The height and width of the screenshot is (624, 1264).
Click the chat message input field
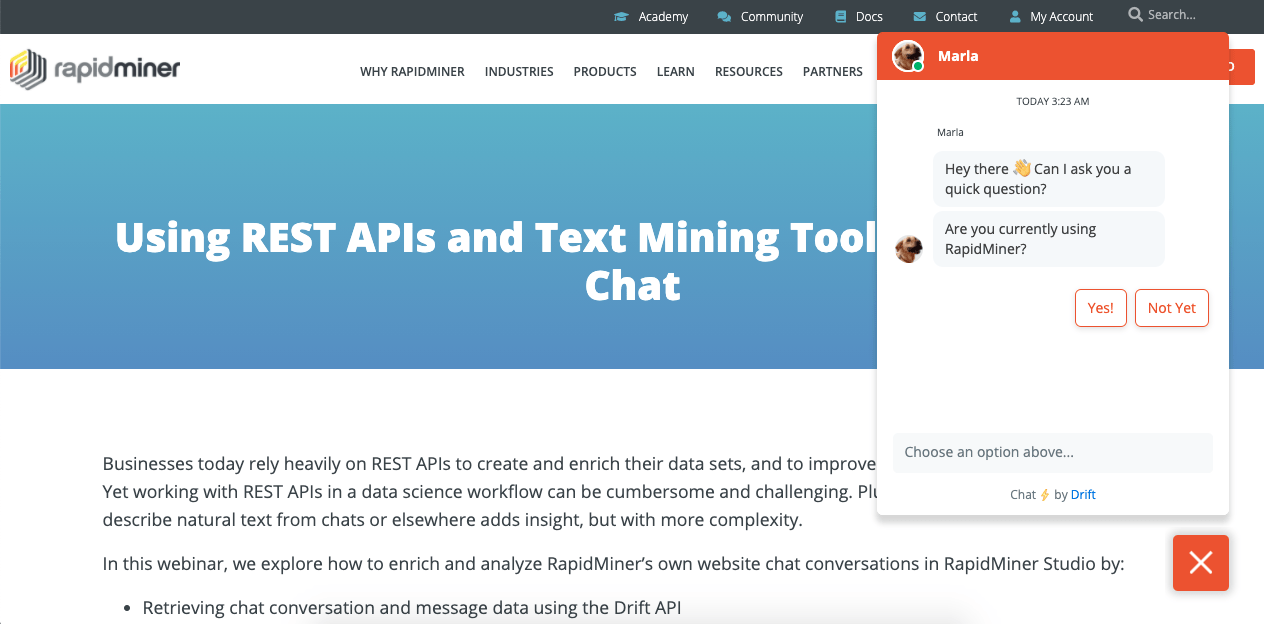[1053, 452]
